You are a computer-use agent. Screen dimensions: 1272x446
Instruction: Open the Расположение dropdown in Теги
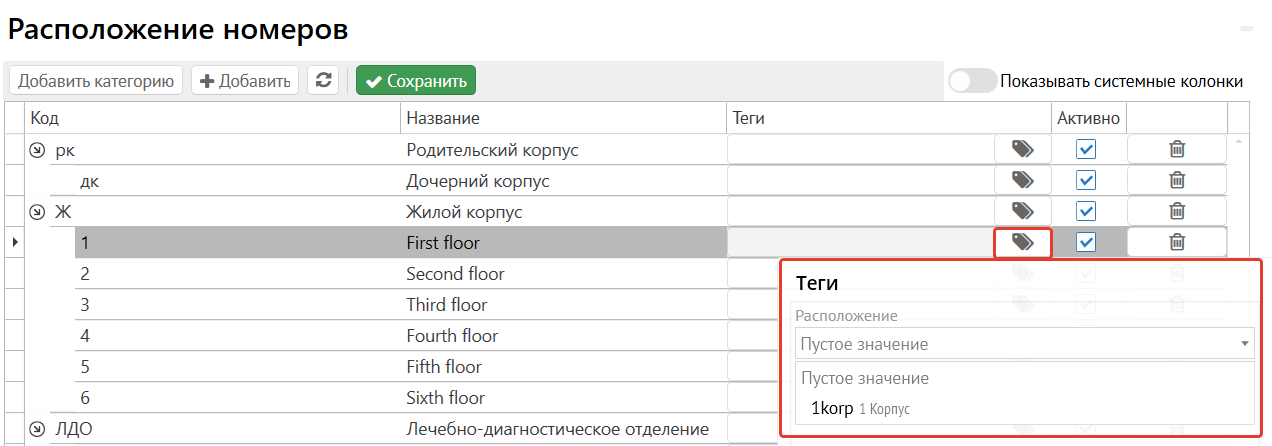pyautogui.click(x=1024, y=344)
